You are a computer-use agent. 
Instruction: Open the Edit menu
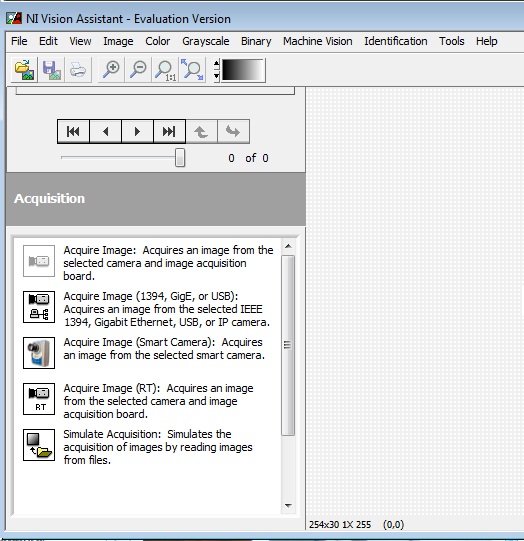click(48, 41)
